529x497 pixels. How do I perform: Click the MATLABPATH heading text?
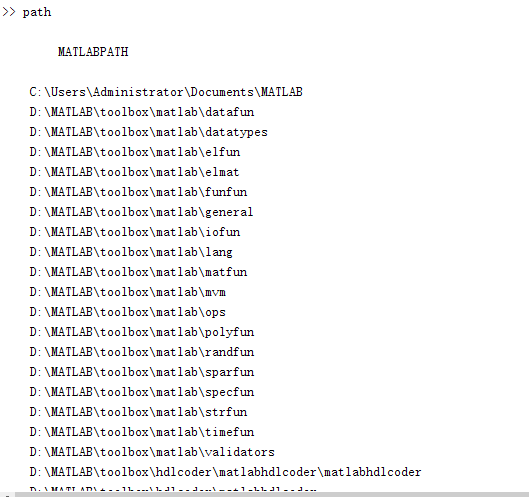pos(93,52)
